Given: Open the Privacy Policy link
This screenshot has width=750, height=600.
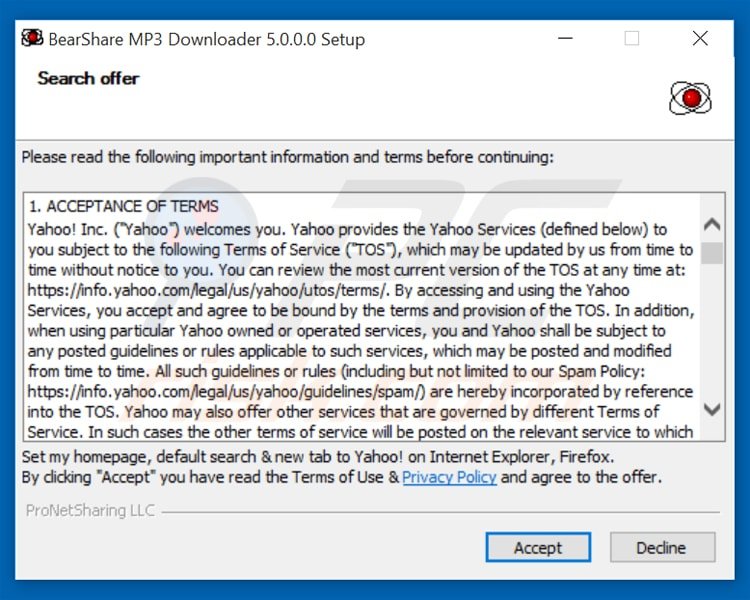Looking at the screenshot, I should [449, 477].
